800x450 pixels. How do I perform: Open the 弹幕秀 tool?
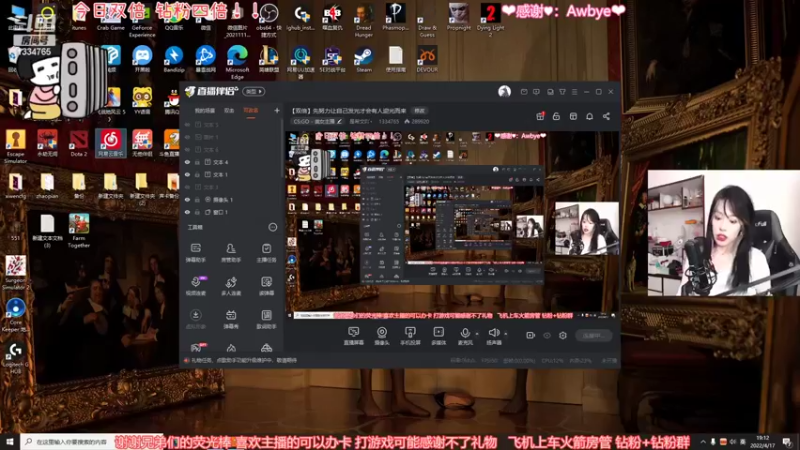231,319
